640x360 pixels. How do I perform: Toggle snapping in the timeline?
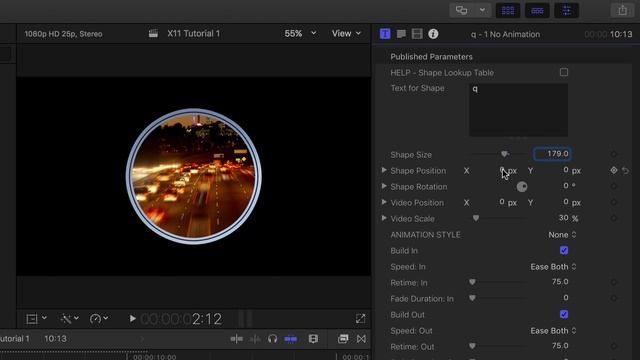tap(291, 339)
